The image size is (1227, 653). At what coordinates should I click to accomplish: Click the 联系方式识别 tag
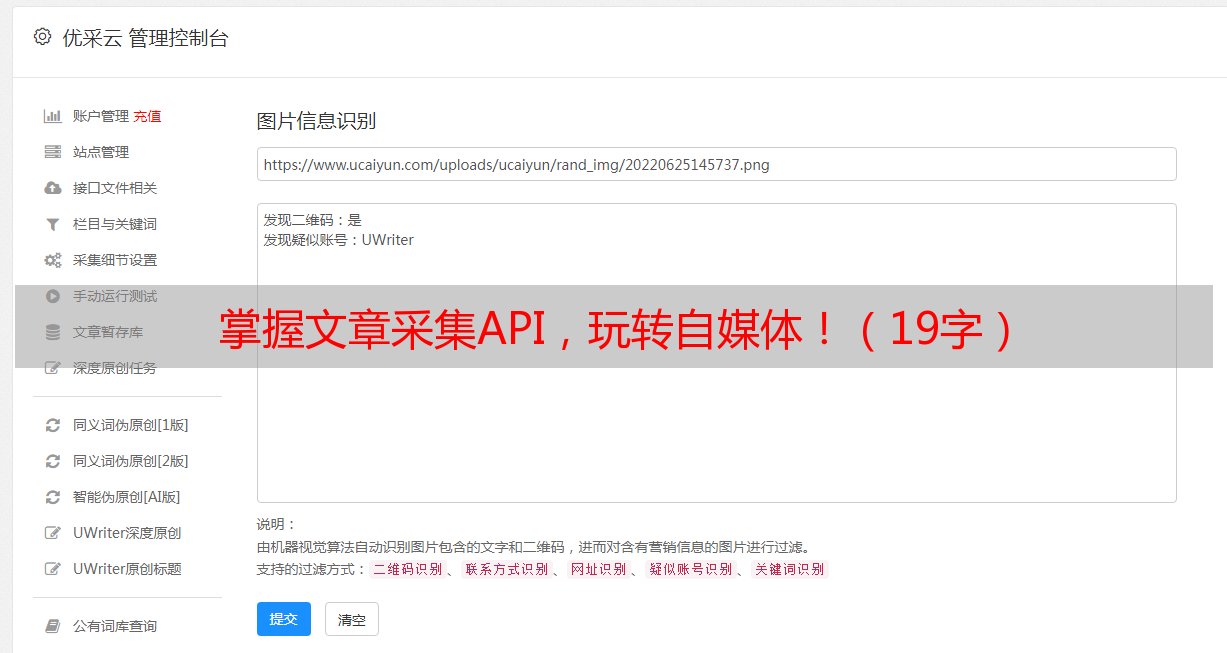[x=506, y=569]
